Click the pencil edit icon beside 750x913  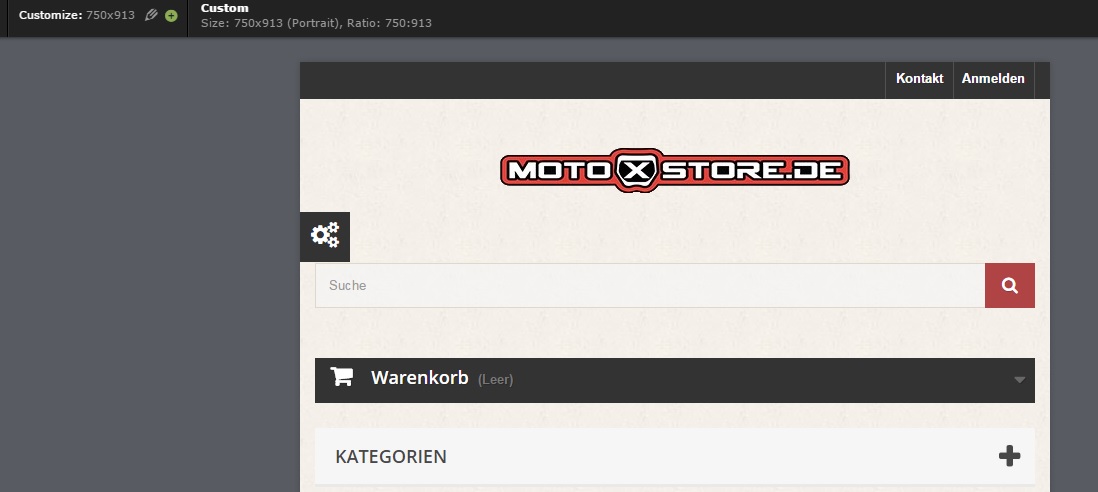point(151,15)
